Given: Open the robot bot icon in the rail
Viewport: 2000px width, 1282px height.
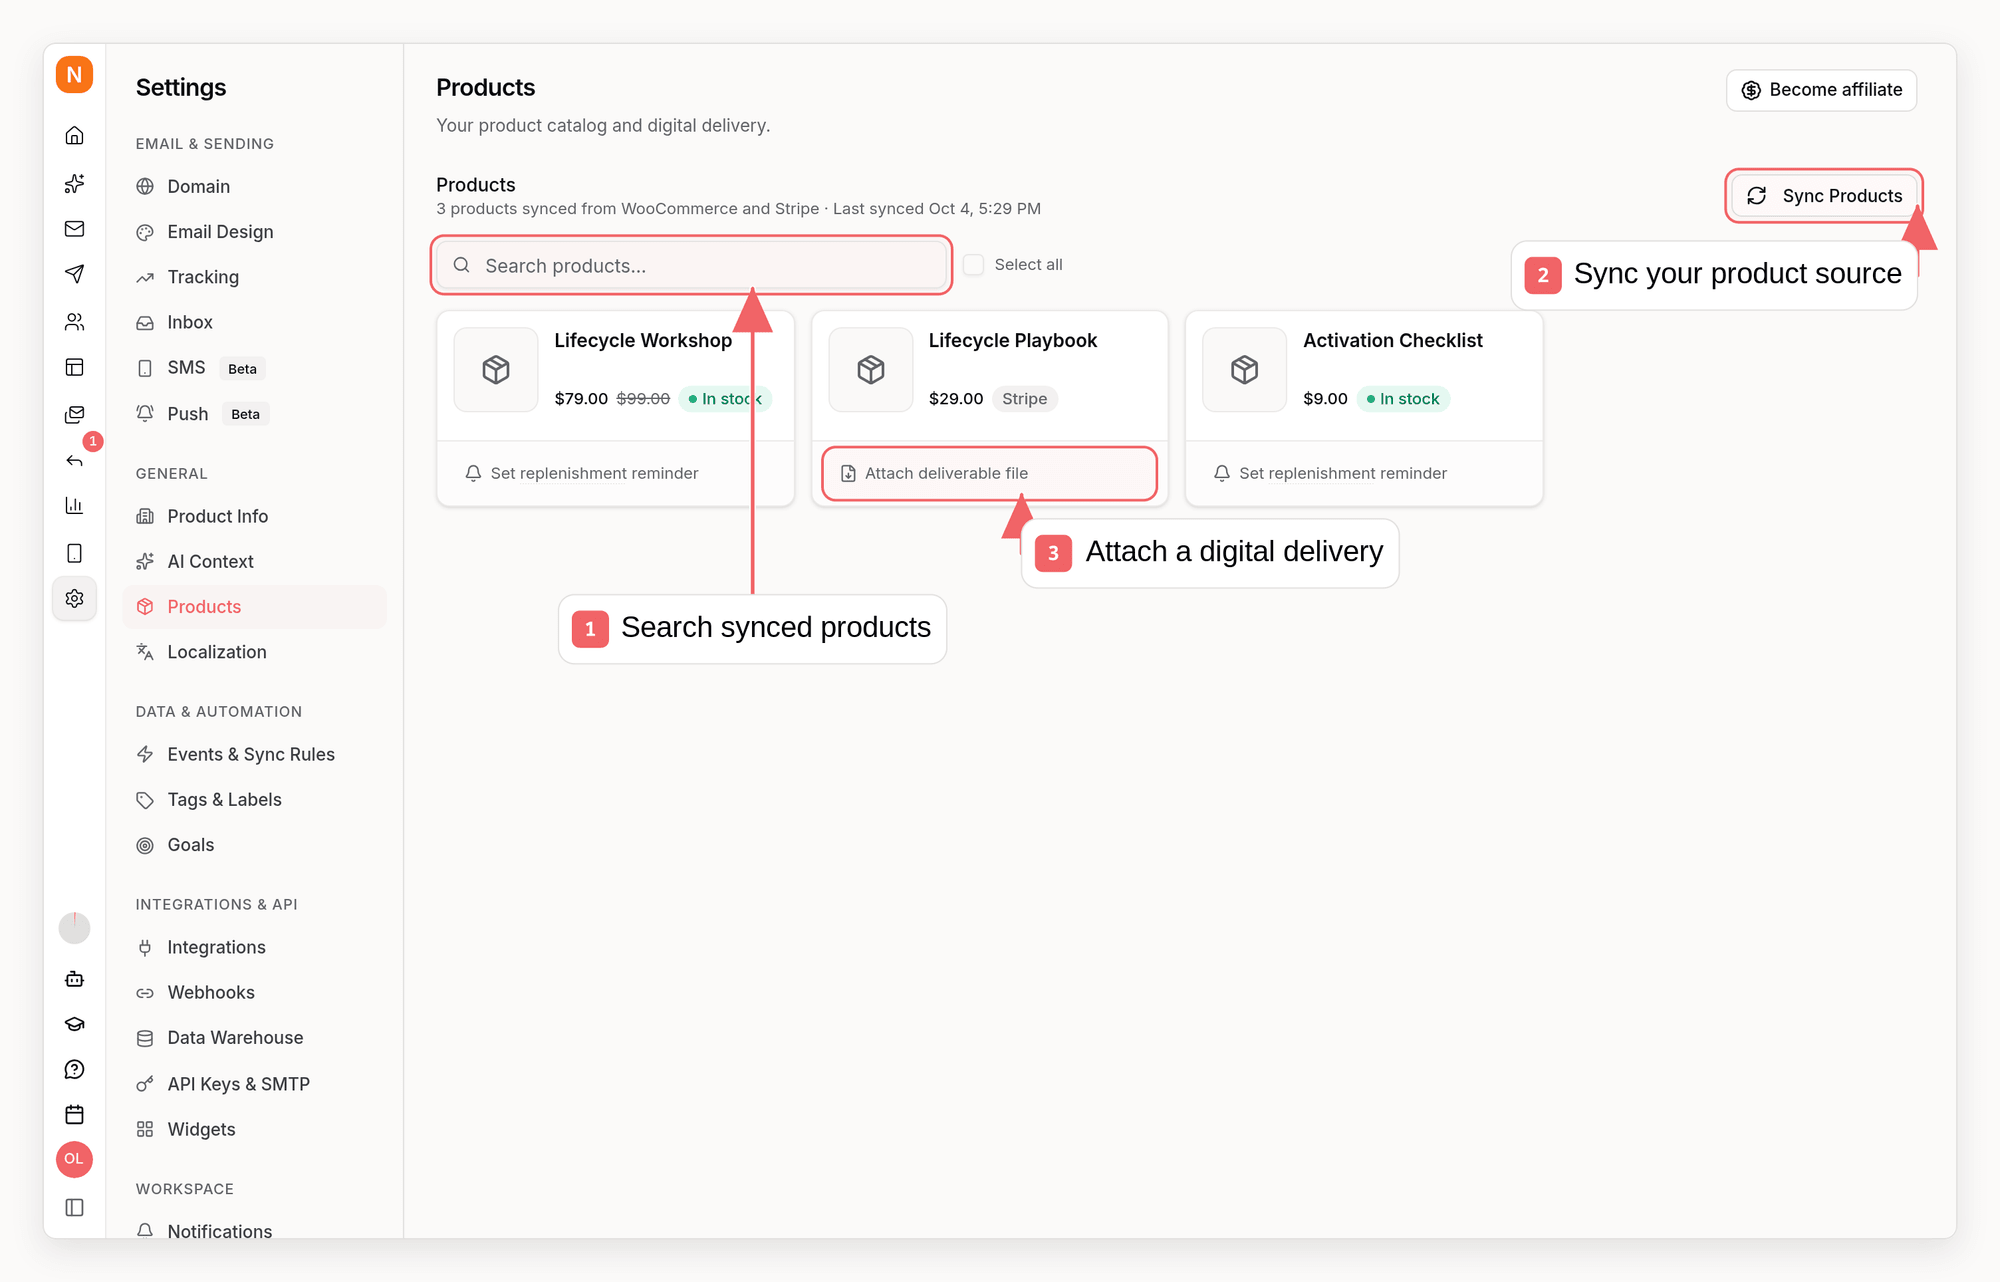Looking at the screenshot, I should click(x=74, y=979).
